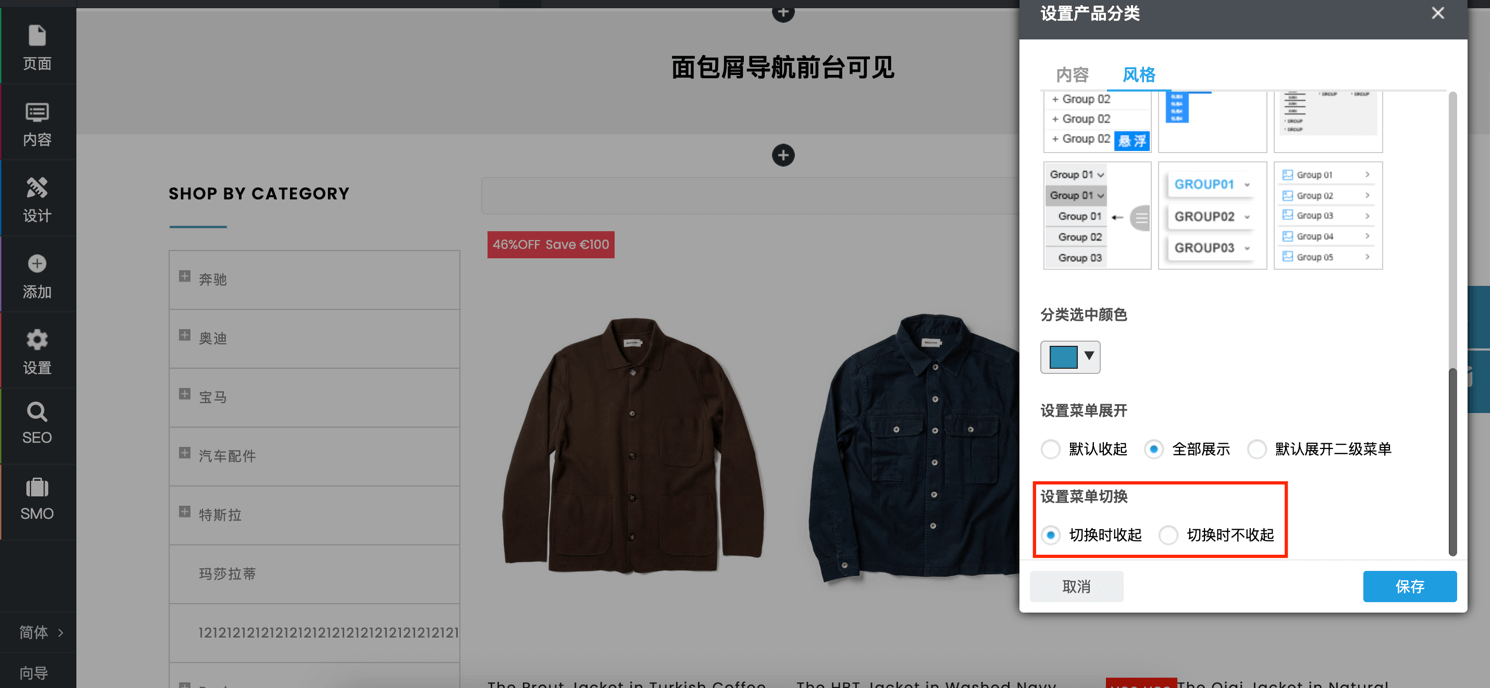Switch to the 内容 tab in dialog
Screen dimensions: 1490x688
click(x=1072, y=75)
